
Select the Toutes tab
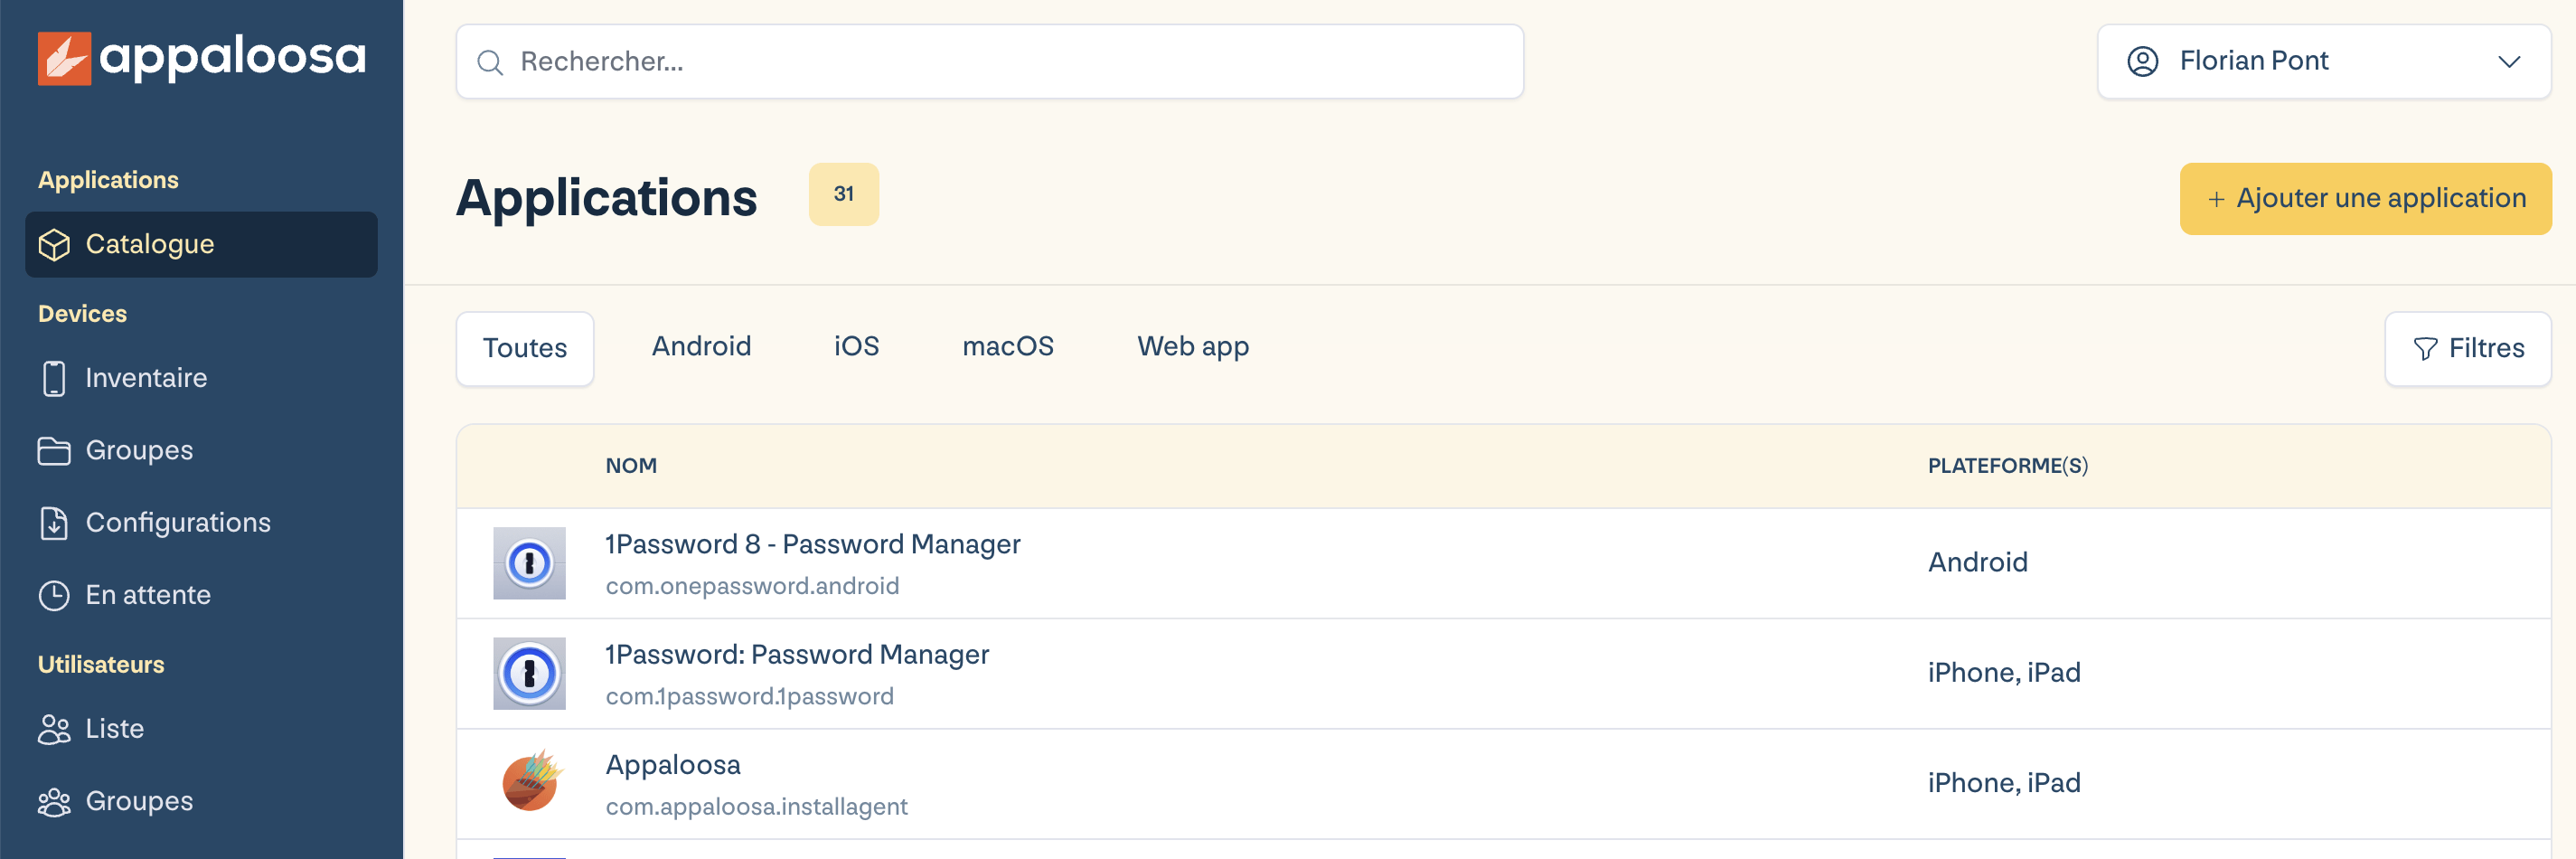click(525, 349)
